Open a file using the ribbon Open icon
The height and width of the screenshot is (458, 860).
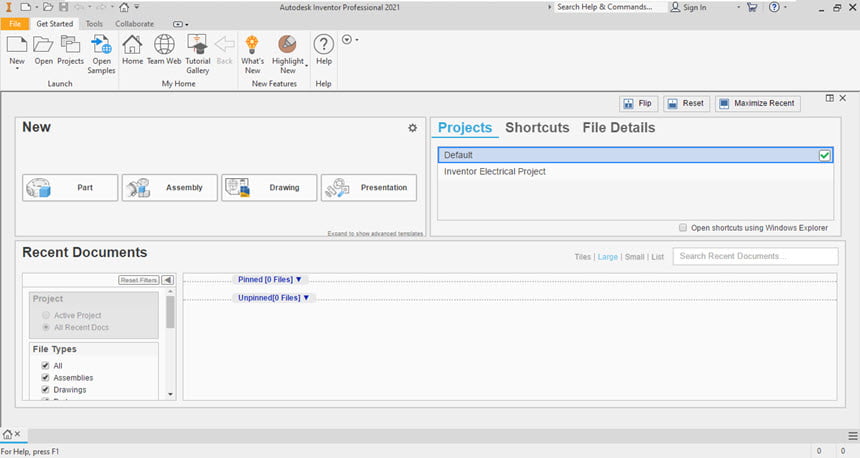[x=43, y=44]
